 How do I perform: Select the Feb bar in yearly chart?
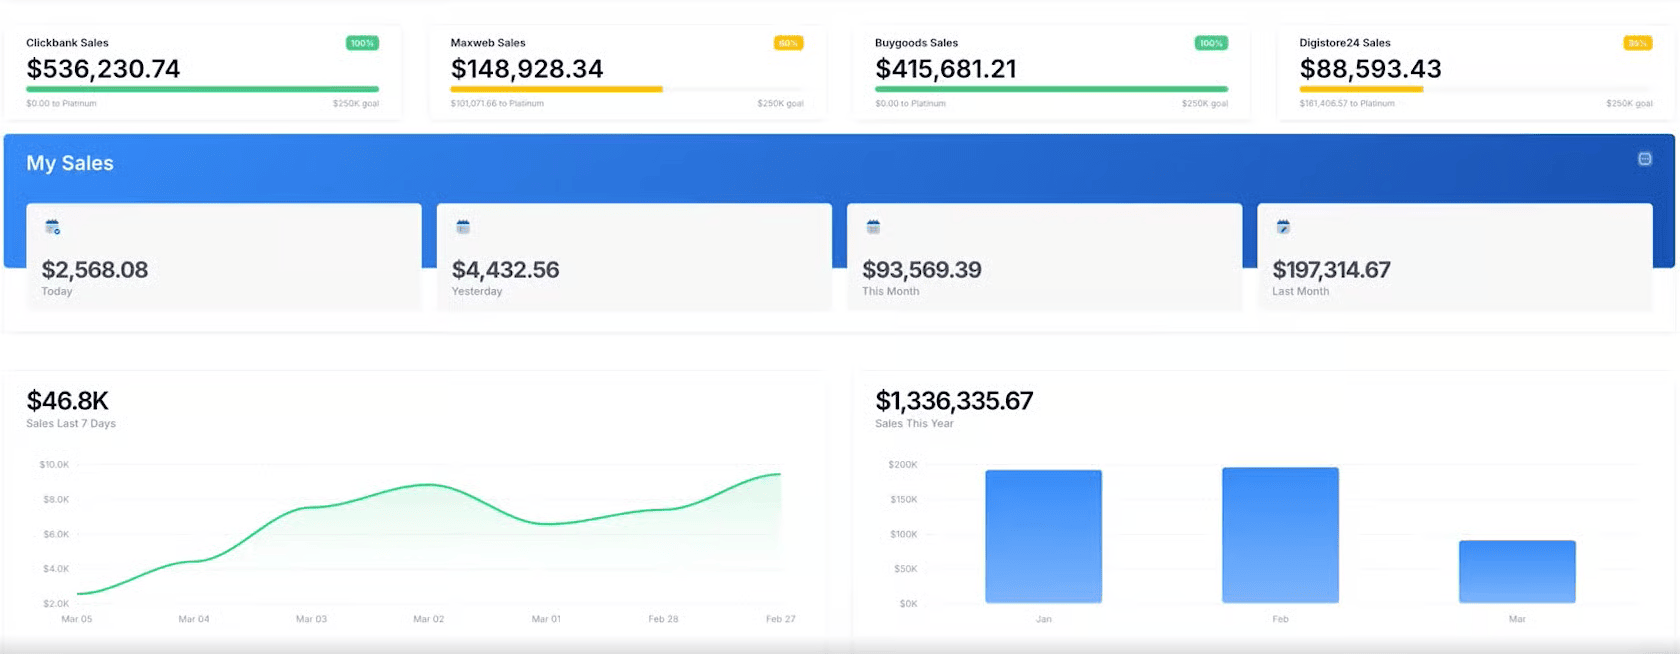point(1280,535)
